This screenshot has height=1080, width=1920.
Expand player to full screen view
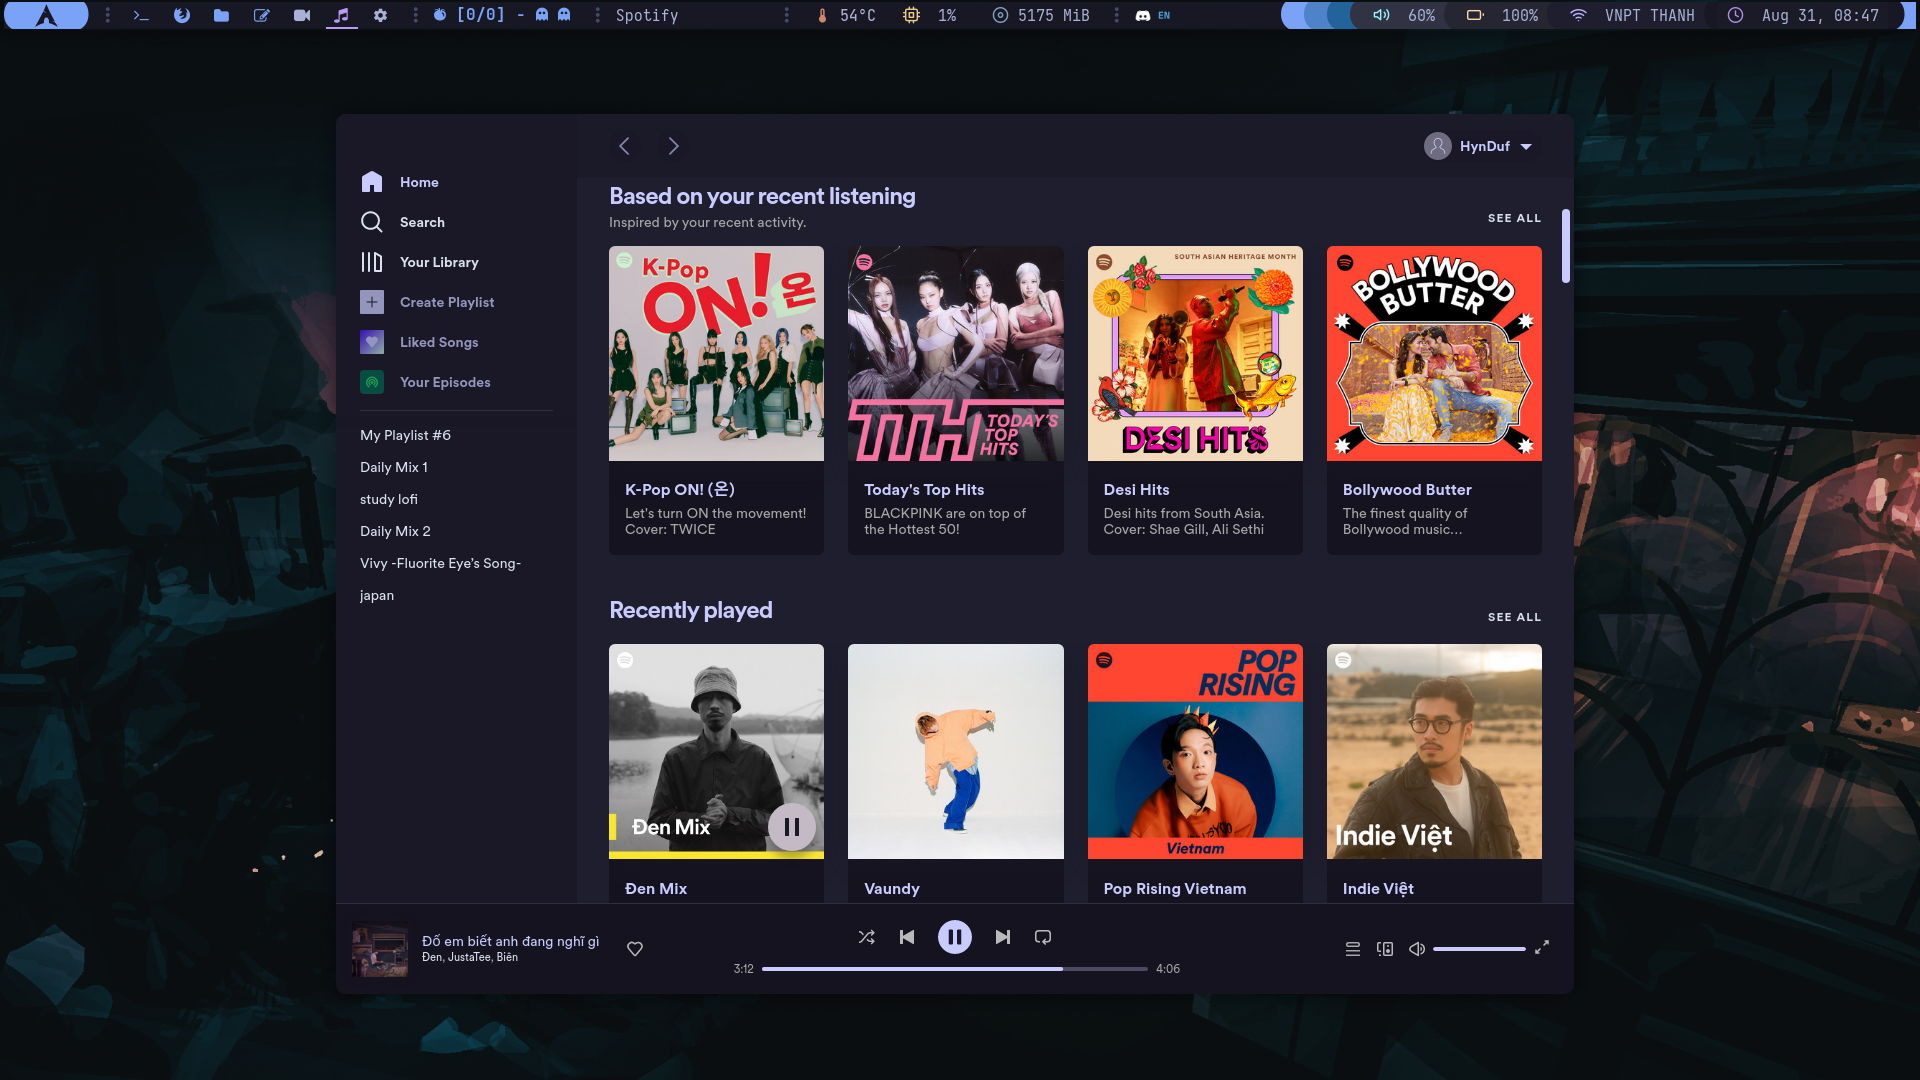click(x=1542, y=946)
